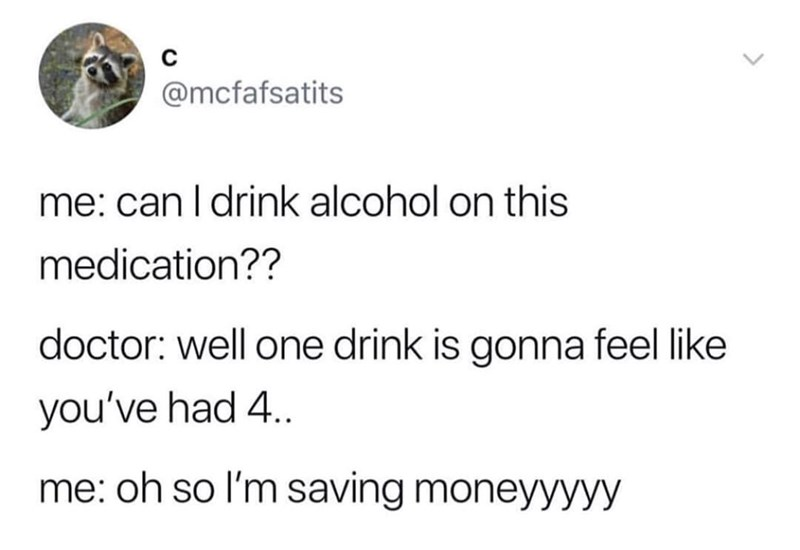
Task: Open the raccoon profile picture
Action: pos(92,76)
